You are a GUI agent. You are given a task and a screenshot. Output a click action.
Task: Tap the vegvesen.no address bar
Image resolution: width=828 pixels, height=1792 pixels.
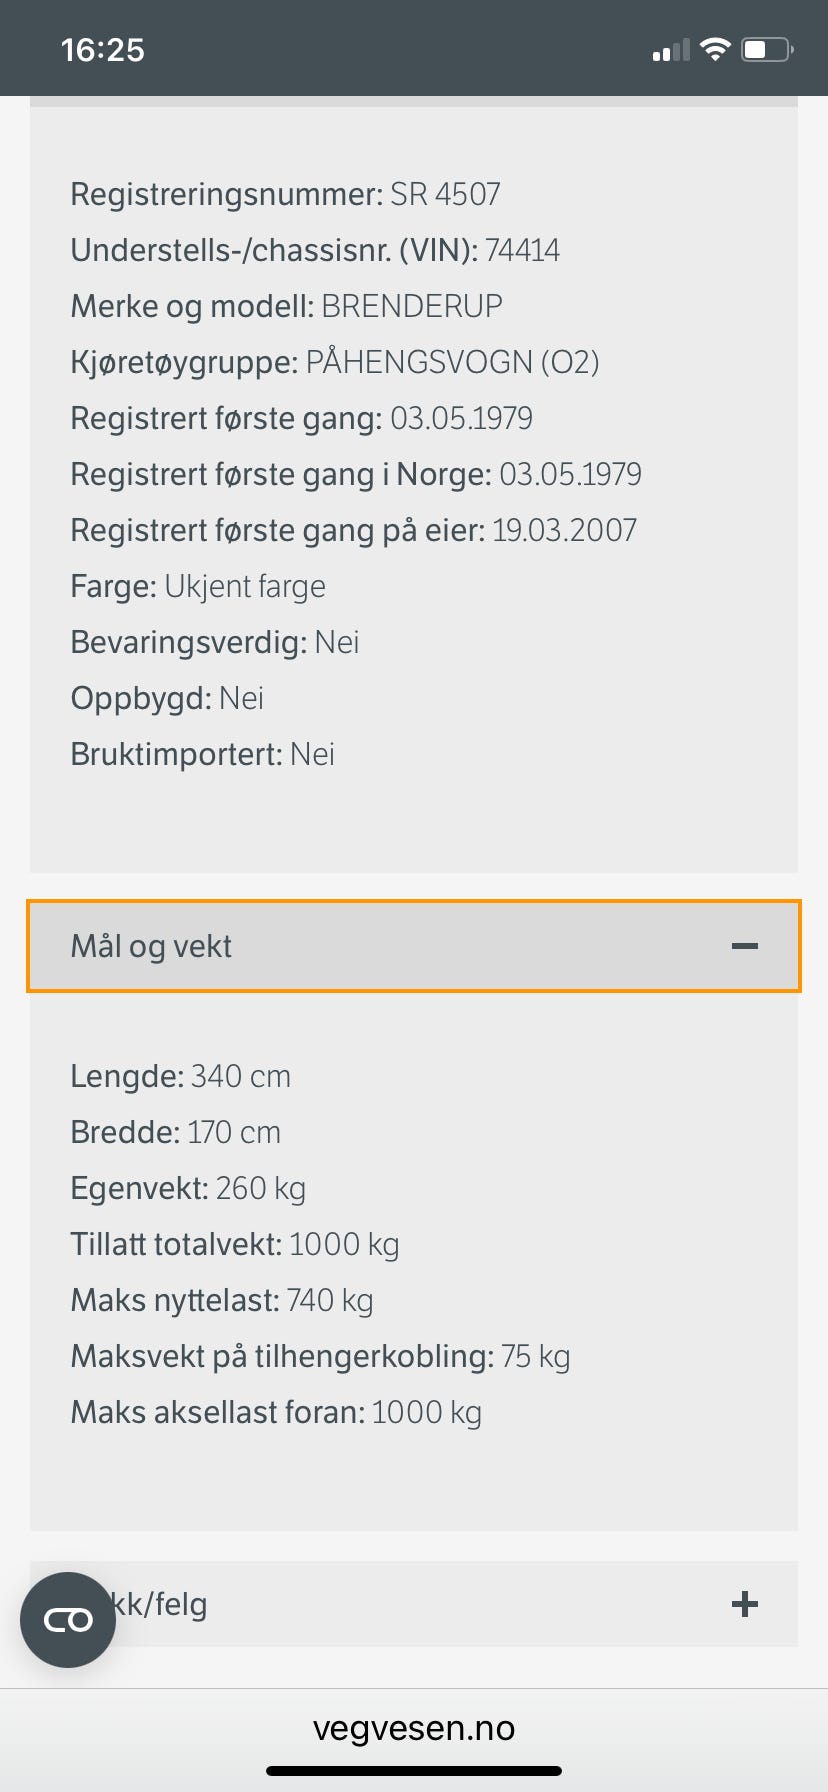coord(414,1728)
